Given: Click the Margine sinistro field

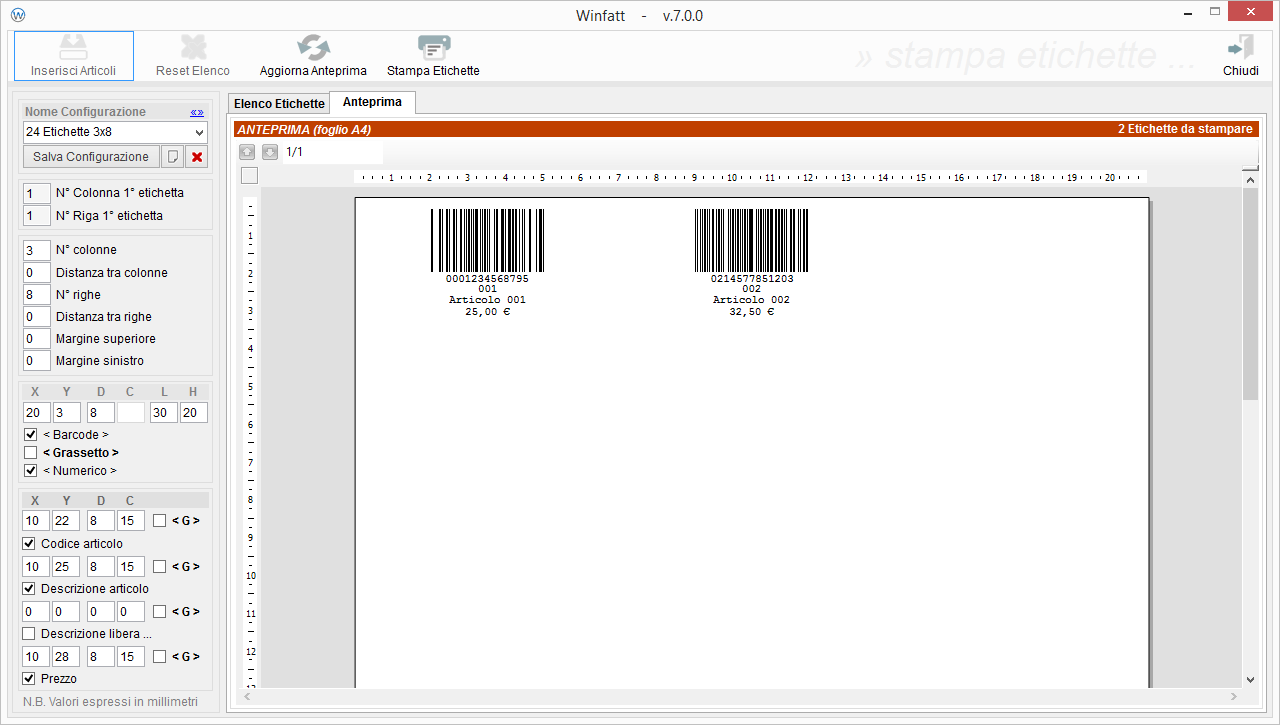Looking at the screenshot, I should pos(37,361).
